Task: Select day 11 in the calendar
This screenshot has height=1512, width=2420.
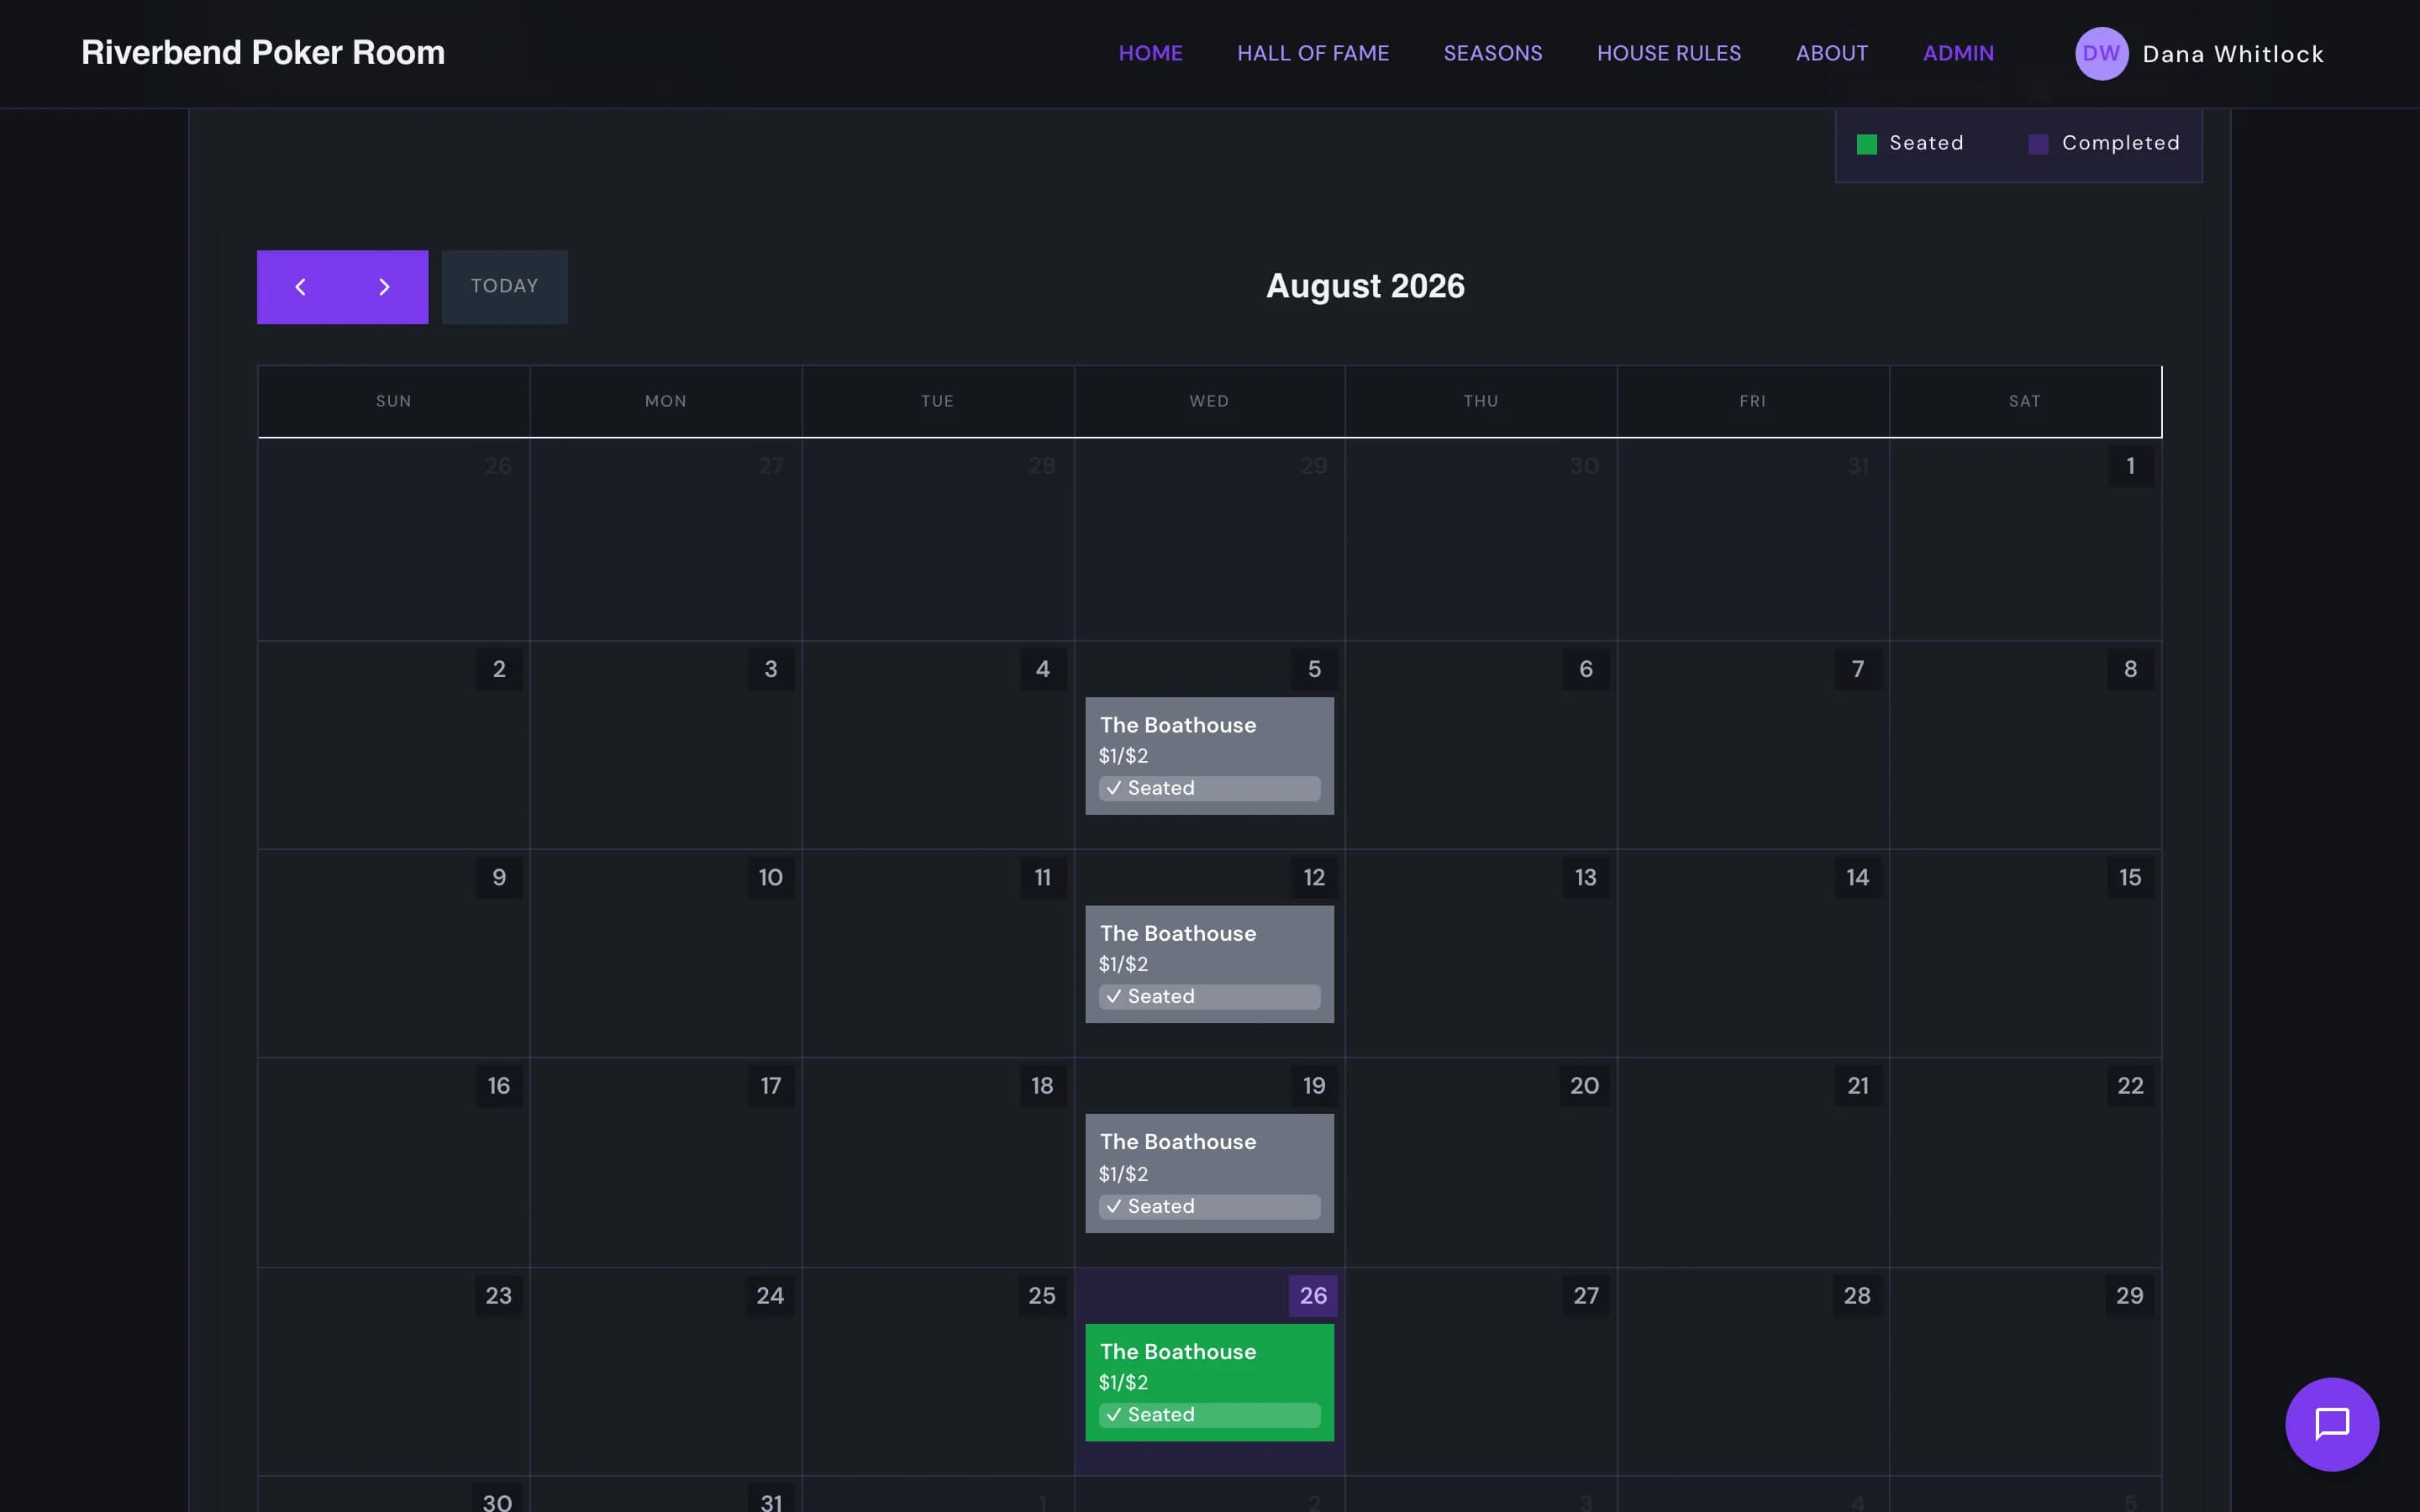Action: [x=1043, y=878]
